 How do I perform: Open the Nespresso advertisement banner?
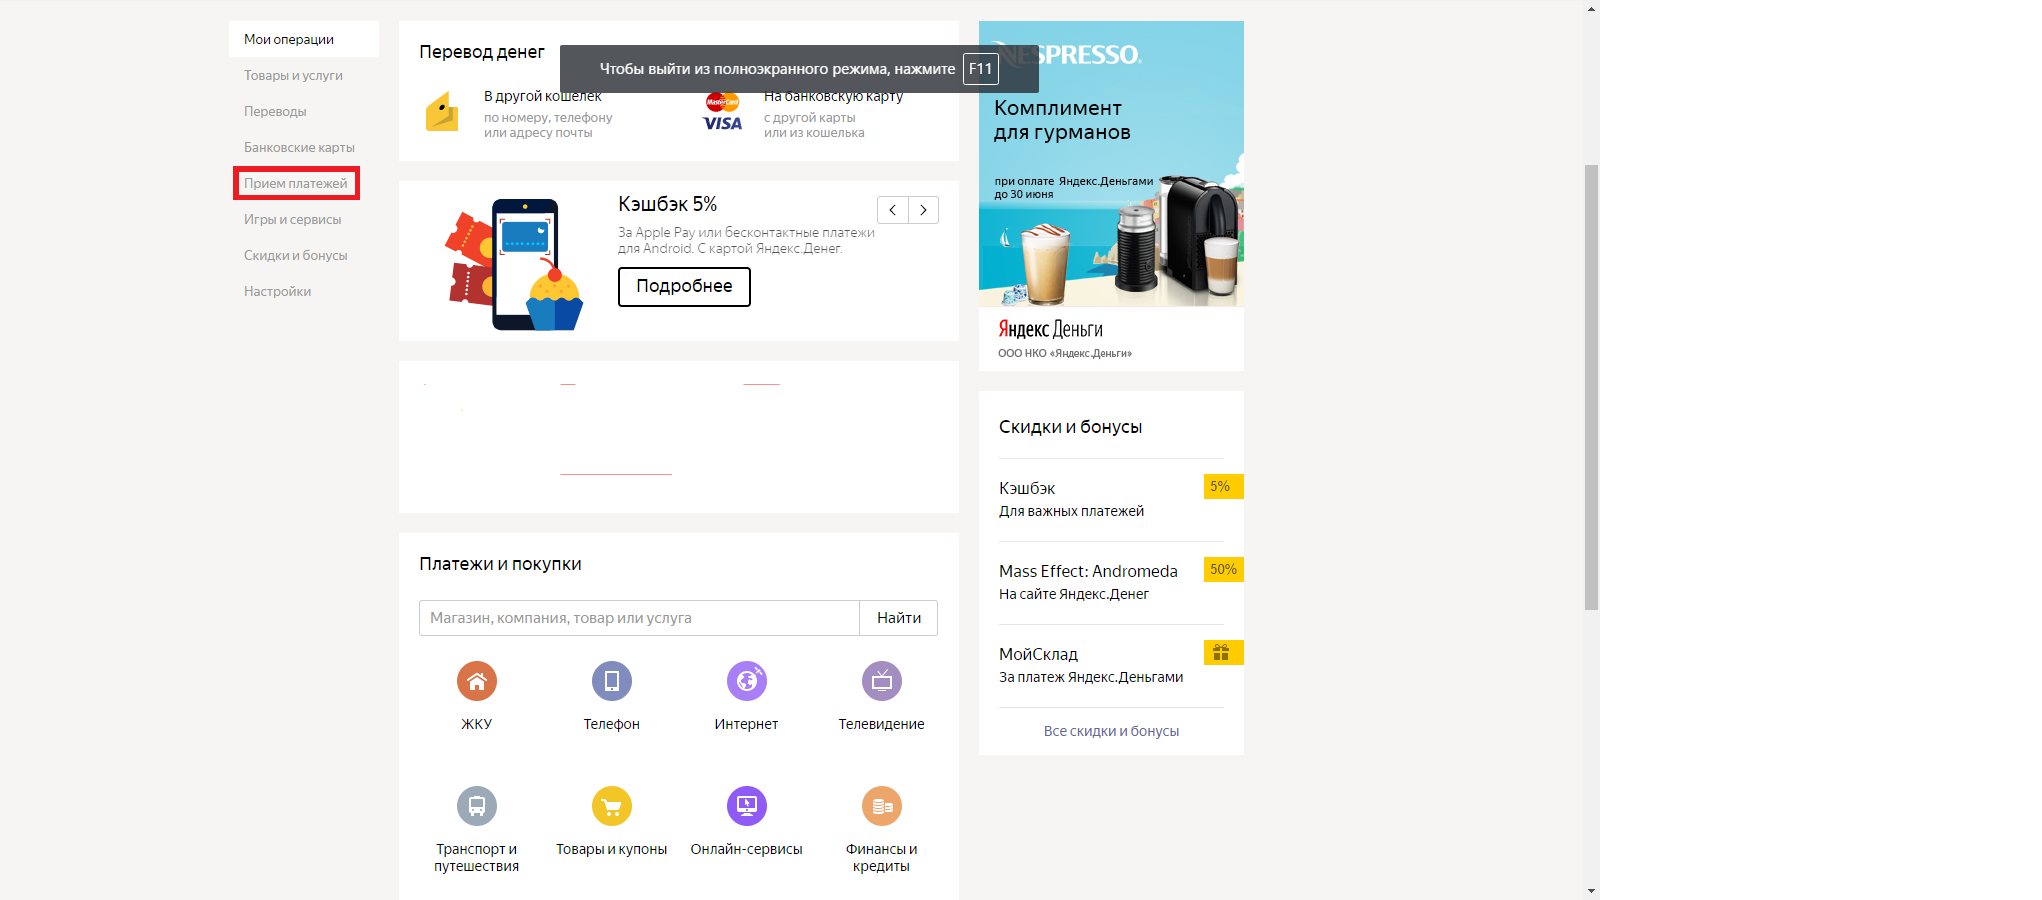1111,164
